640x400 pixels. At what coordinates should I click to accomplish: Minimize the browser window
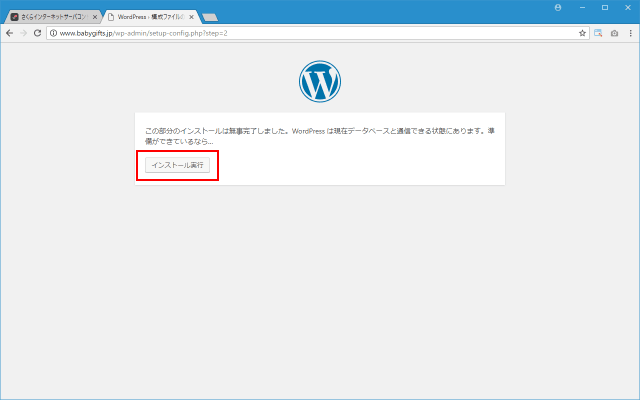click(x=582, y=7)
